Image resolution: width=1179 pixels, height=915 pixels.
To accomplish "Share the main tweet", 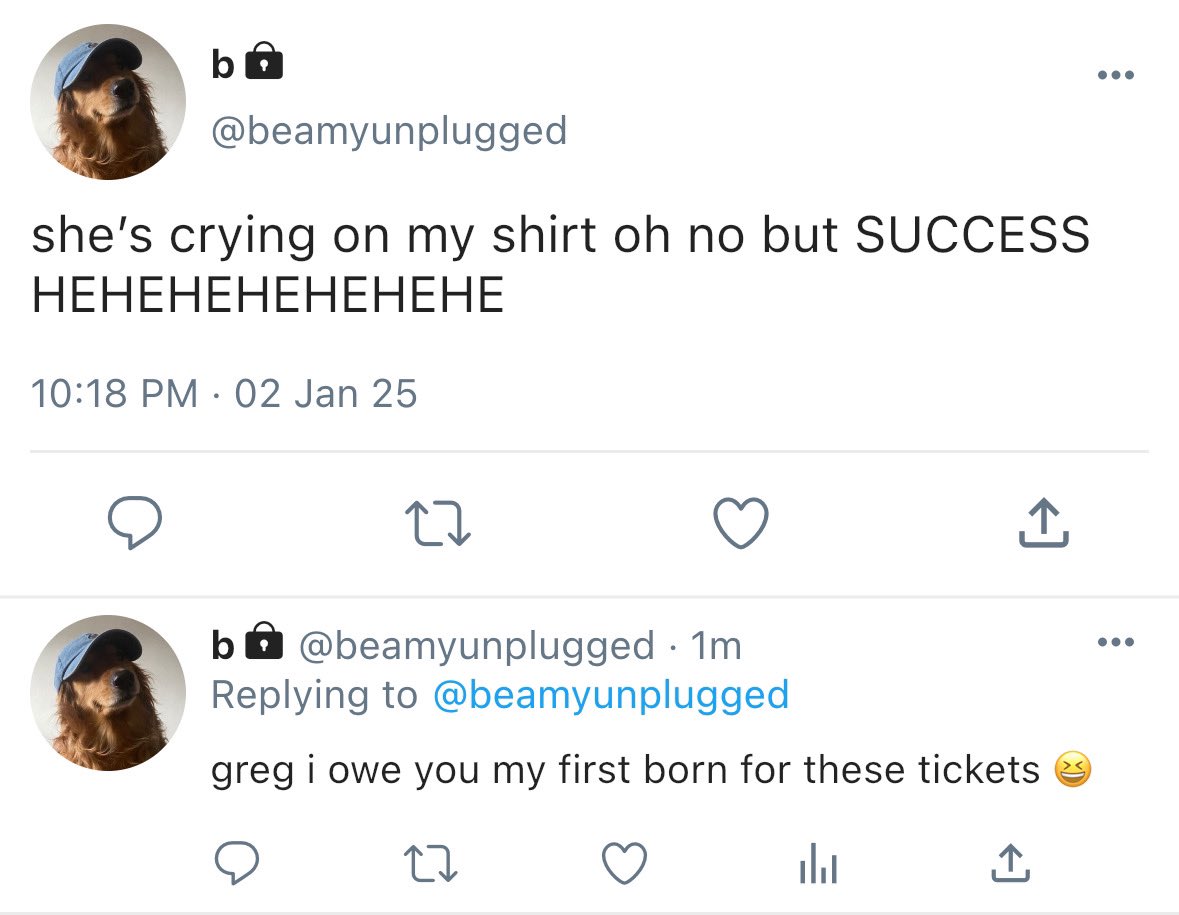I will tap(1044, 522).
